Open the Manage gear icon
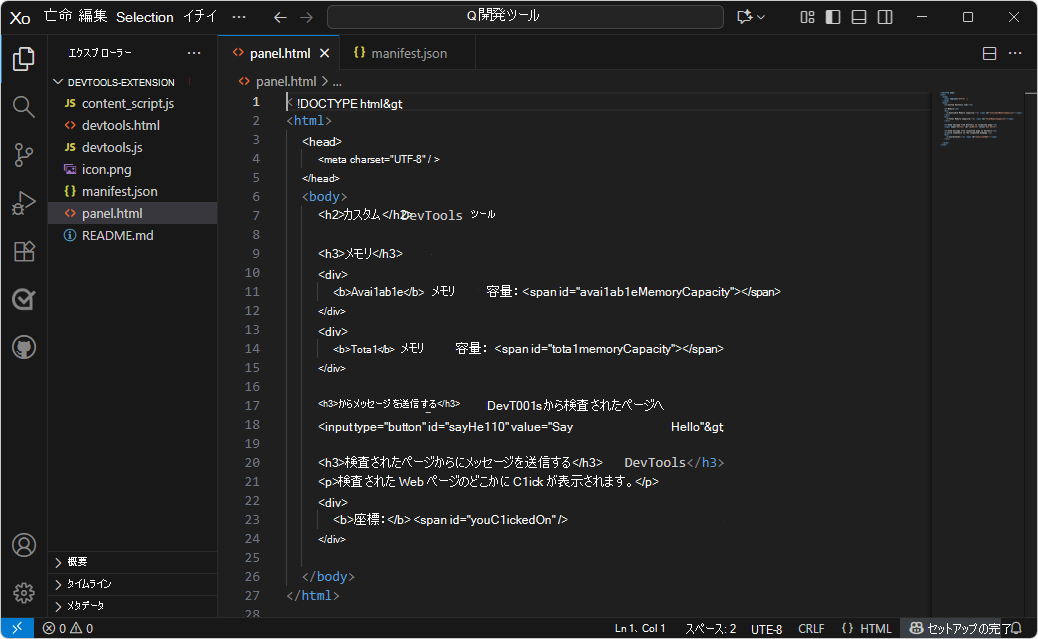The width and height of the screenshot is (1038, 639). tap(24, 593)
